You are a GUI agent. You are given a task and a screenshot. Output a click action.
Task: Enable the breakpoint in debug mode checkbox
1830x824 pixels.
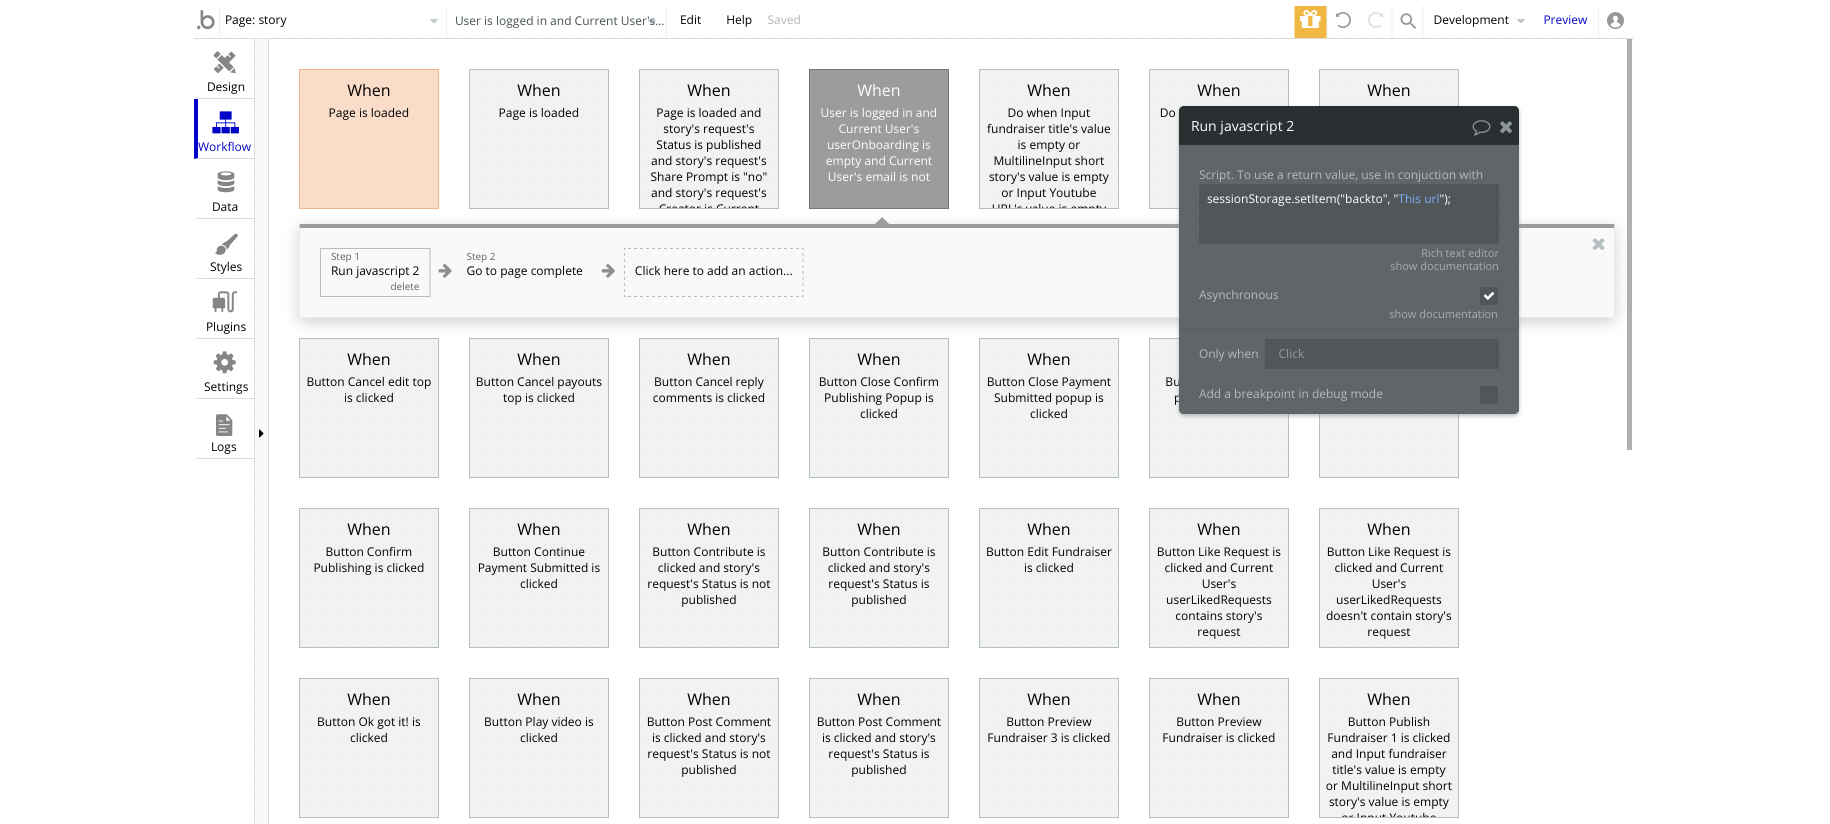(x=1488, y=394)
